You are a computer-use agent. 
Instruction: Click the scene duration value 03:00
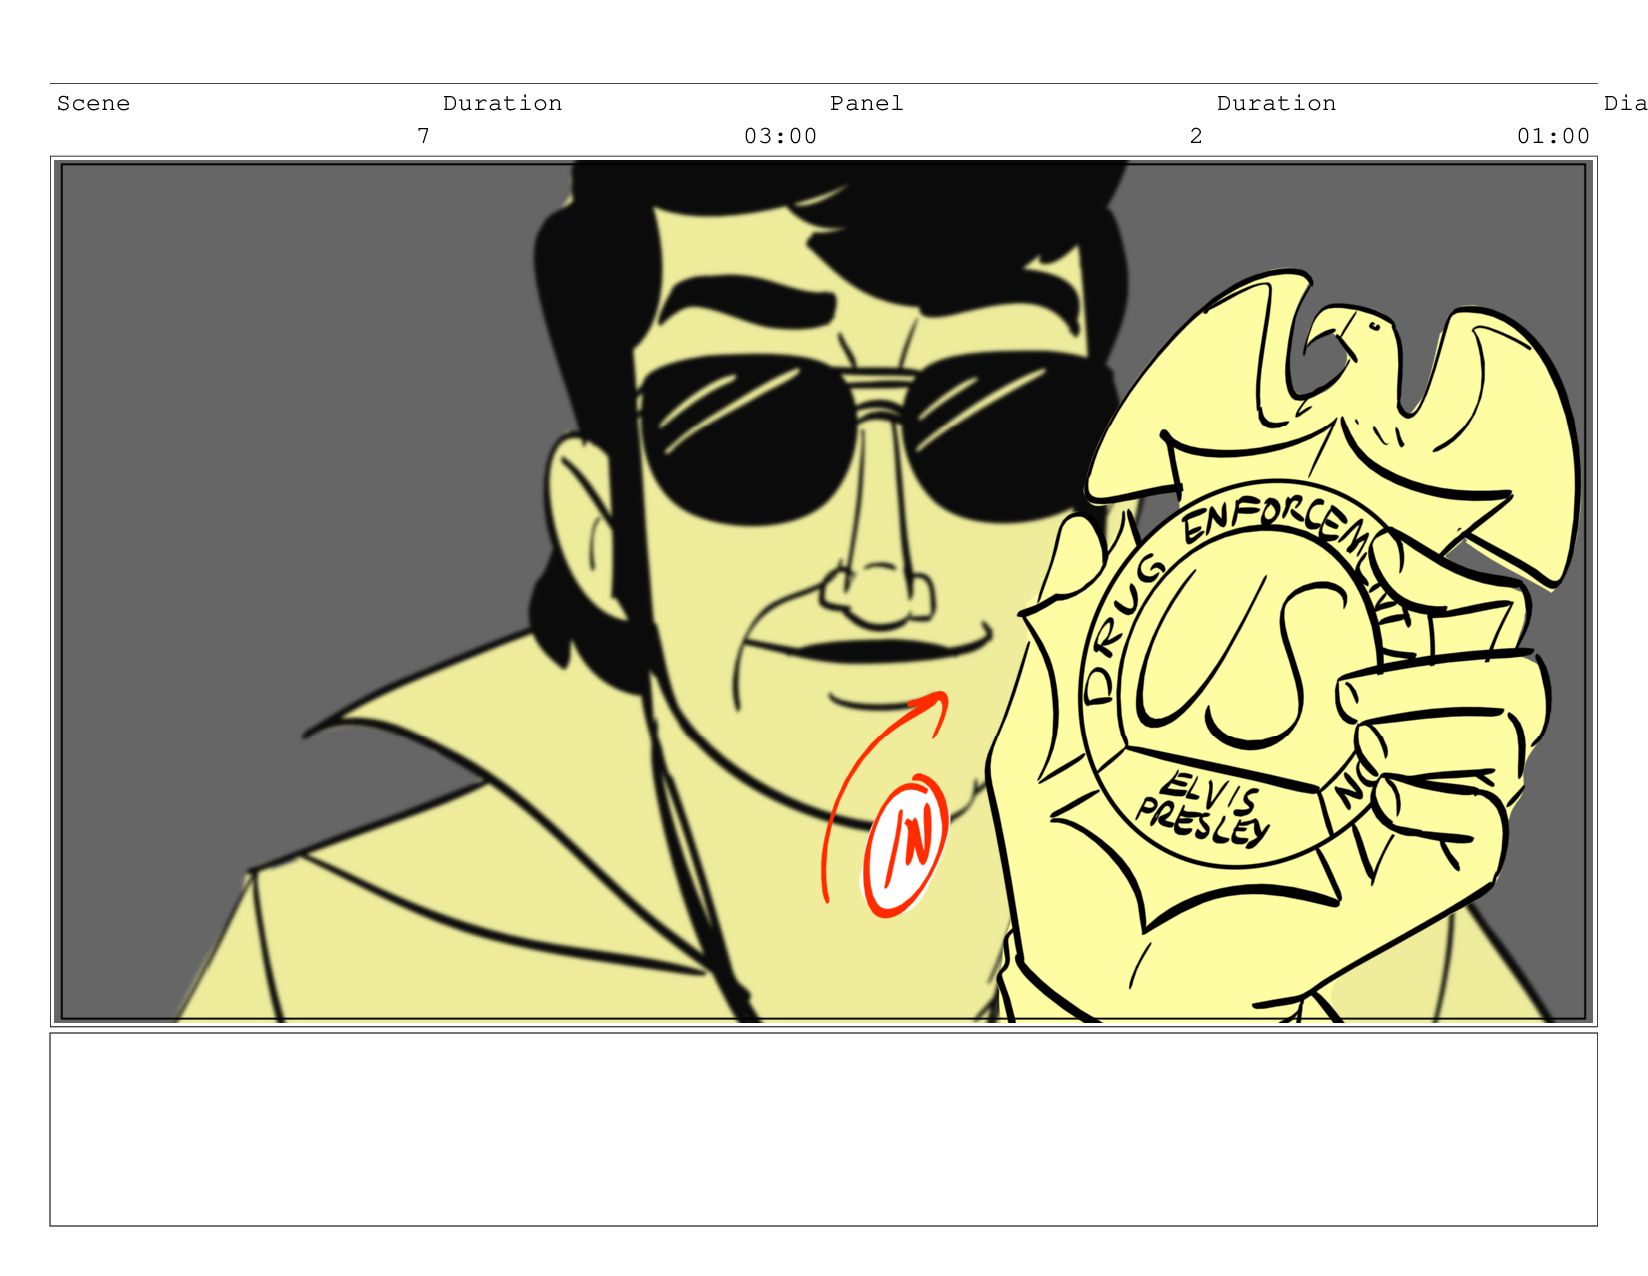(x=780, y=136)
